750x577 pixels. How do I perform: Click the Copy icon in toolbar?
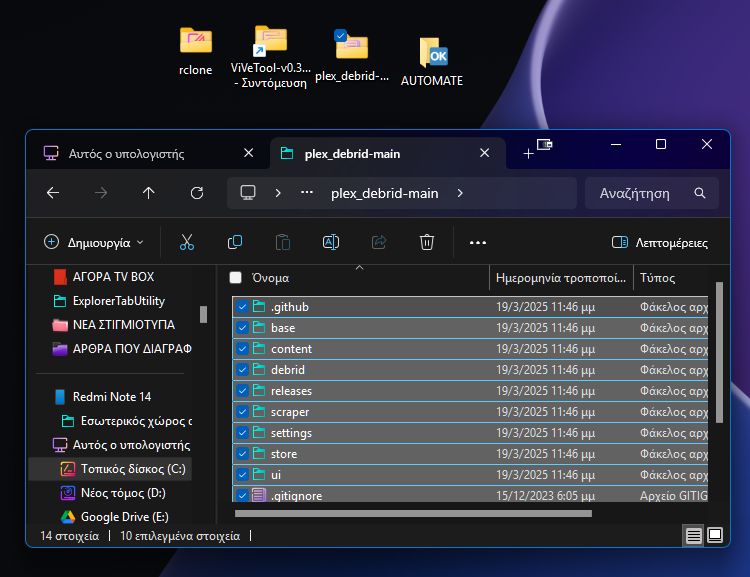tap(235, 242)
